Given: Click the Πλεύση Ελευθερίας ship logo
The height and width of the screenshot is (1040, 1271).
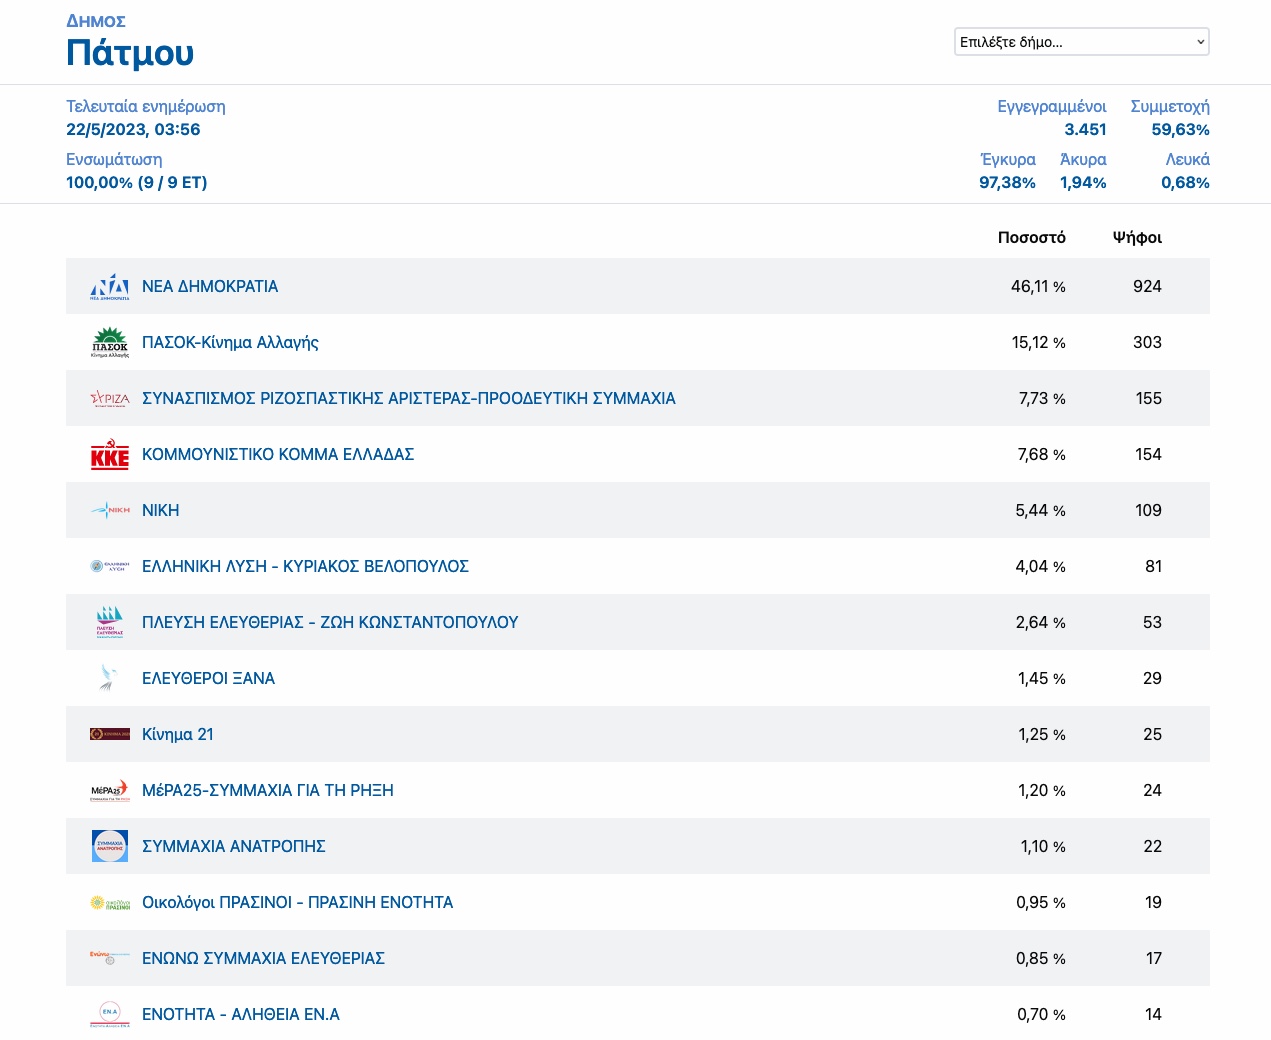Looking at the screenshot, I should [110, 622].
